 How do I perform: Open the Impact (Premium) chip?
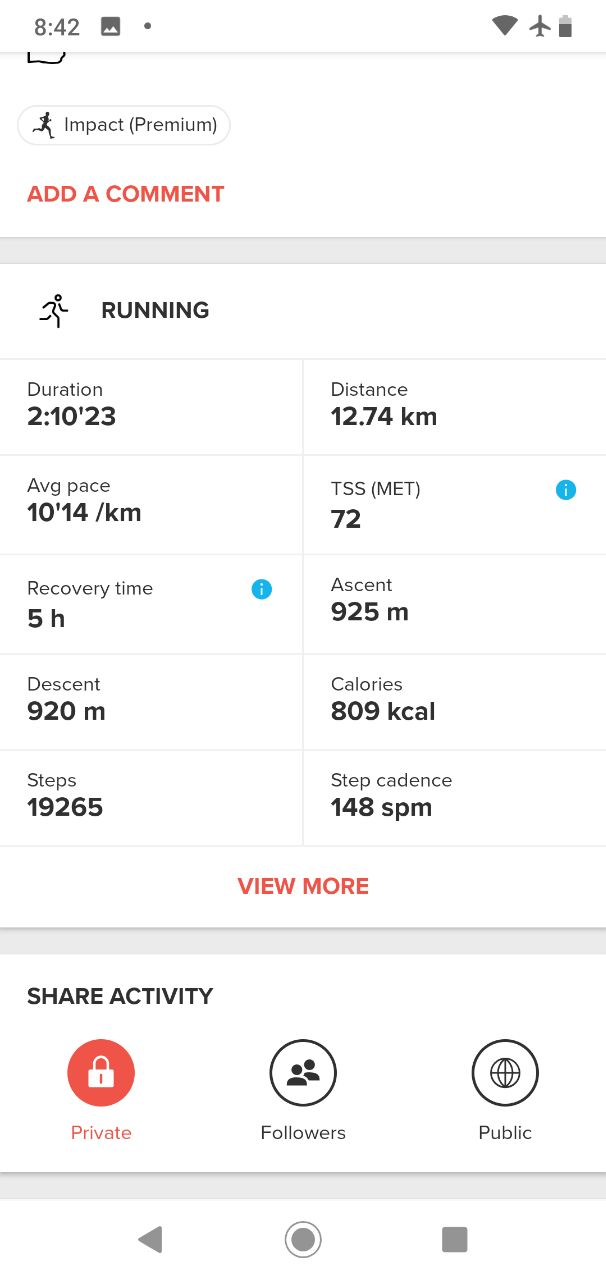[124, 125]
